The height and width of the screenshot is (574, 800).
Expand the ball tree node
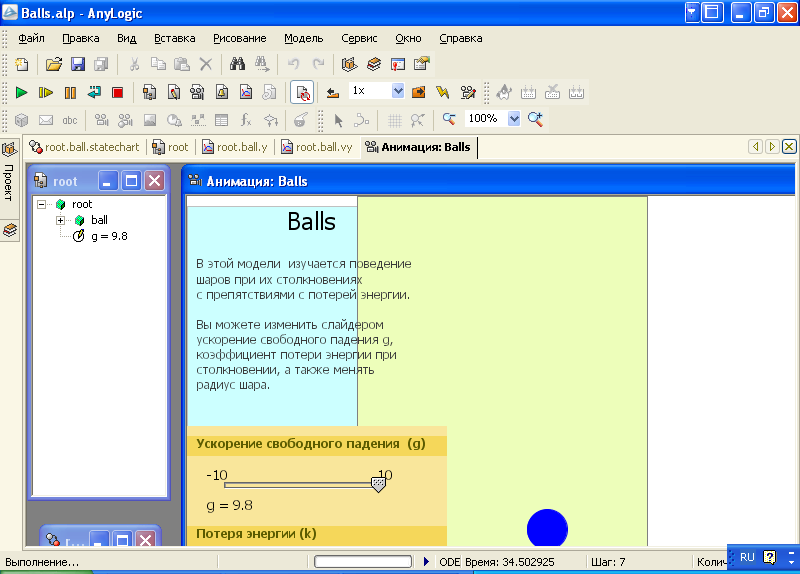coord(61,220)
